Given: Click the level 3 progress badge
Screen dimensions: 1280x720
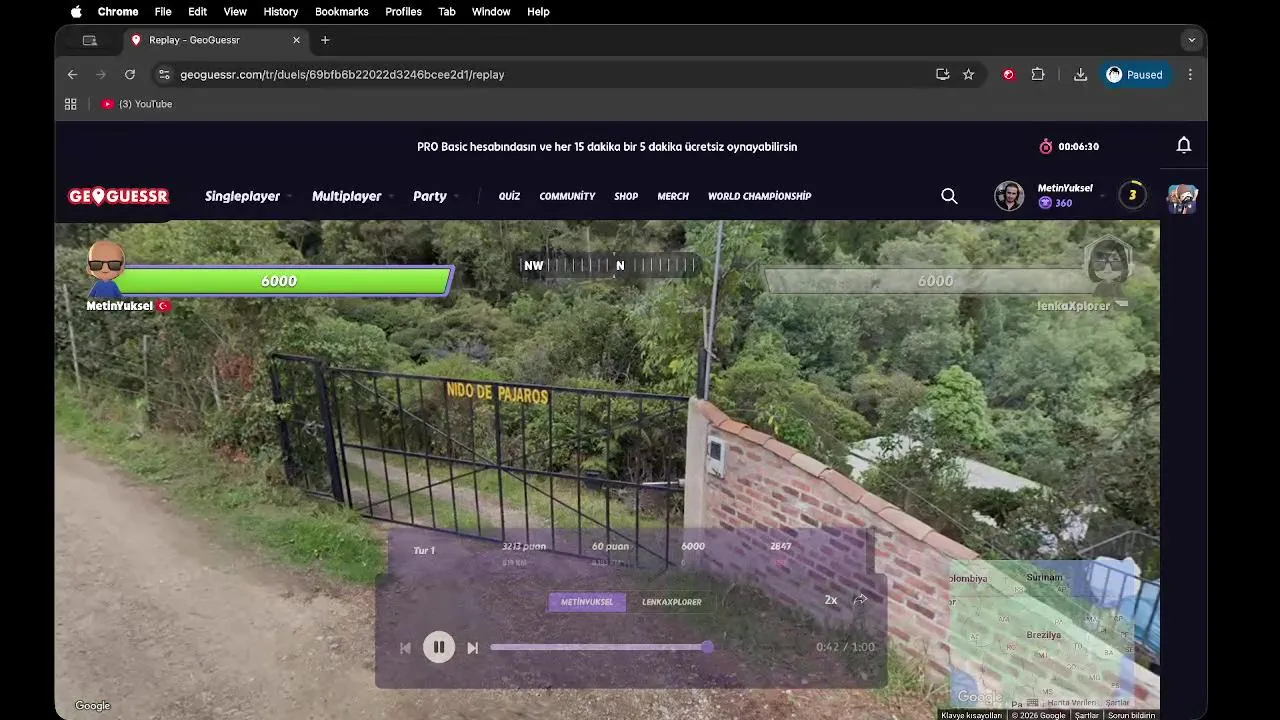Looking at the screenshot, I should coord(1132,195).
